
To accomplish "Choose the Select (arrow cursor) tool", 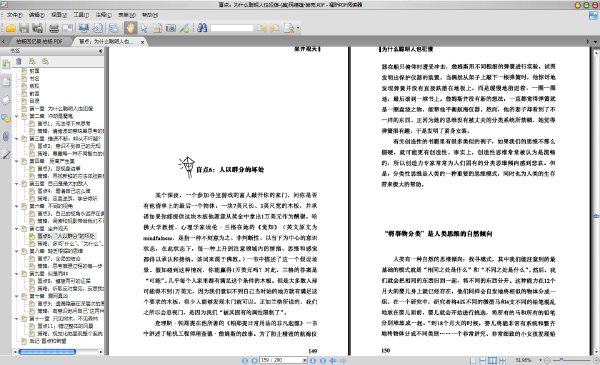I will point(144,28).
